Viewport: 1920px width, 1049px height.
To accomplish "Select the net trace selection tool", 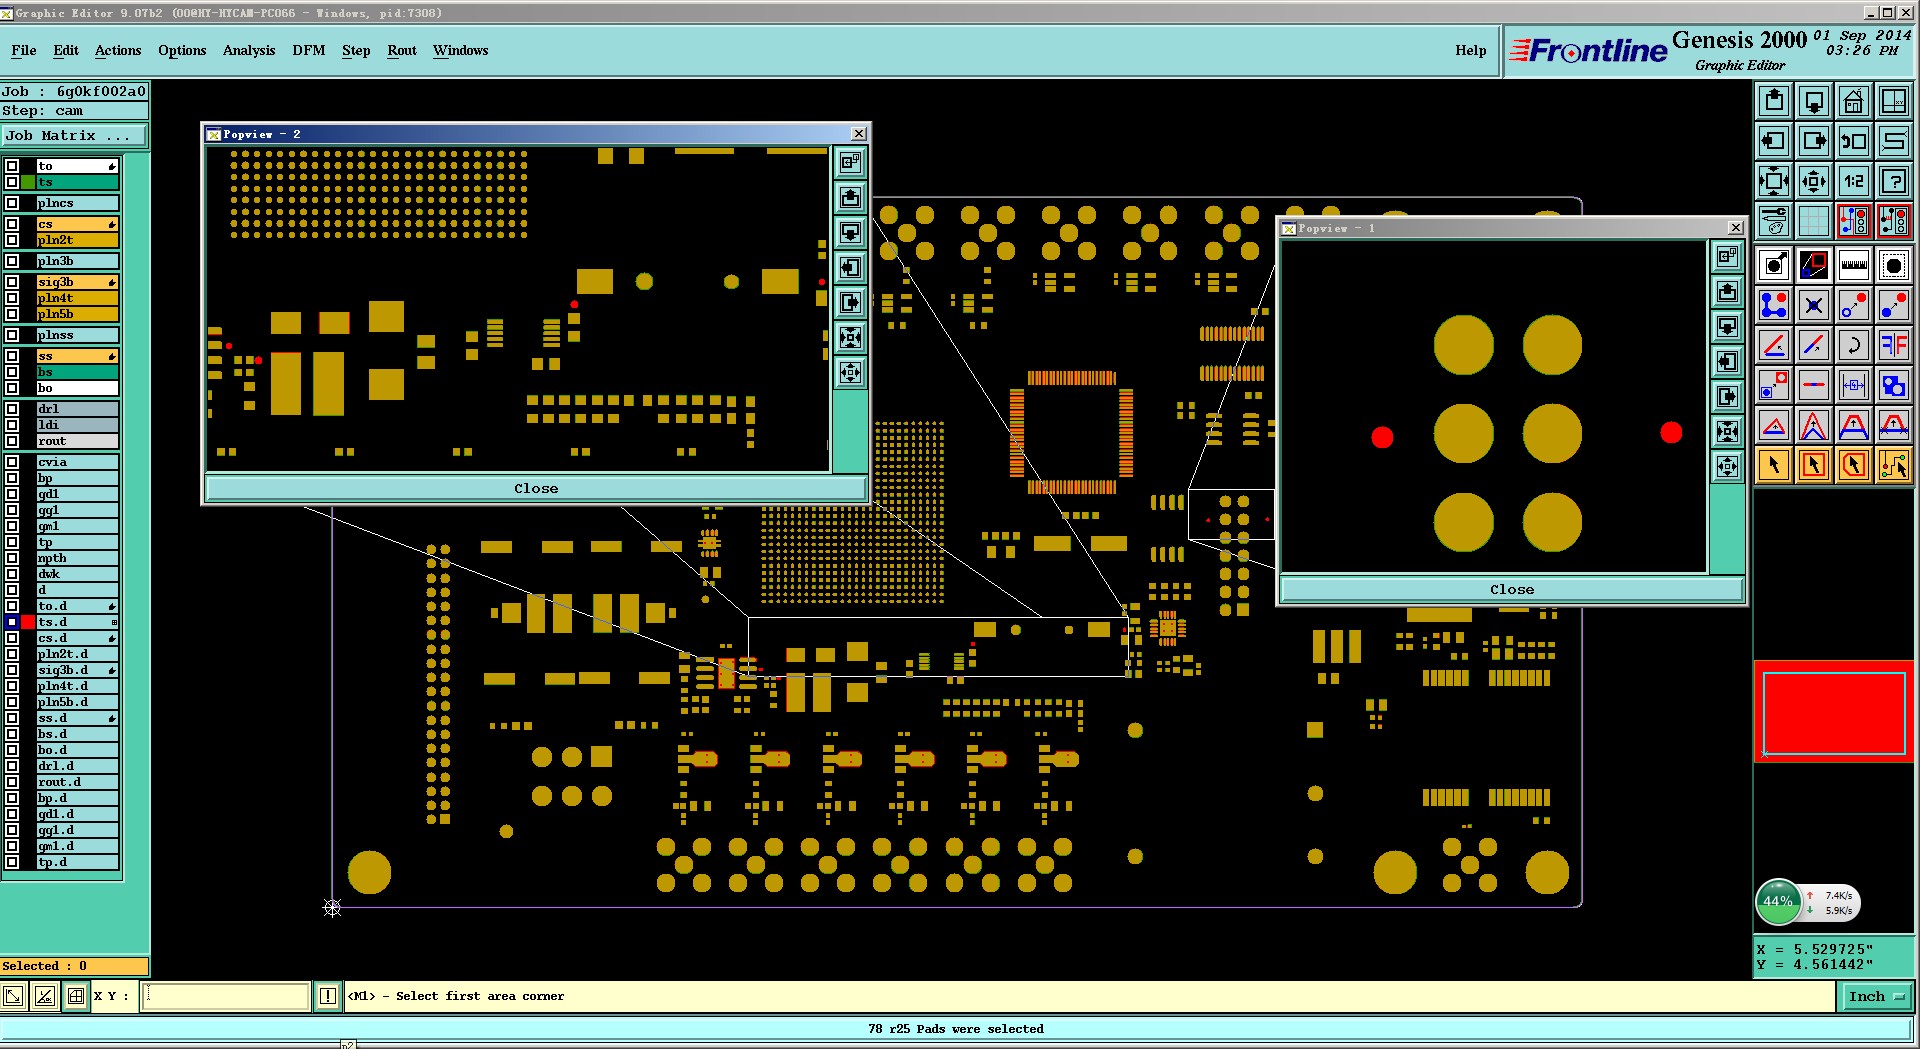I will click(x=1893, y=465).
